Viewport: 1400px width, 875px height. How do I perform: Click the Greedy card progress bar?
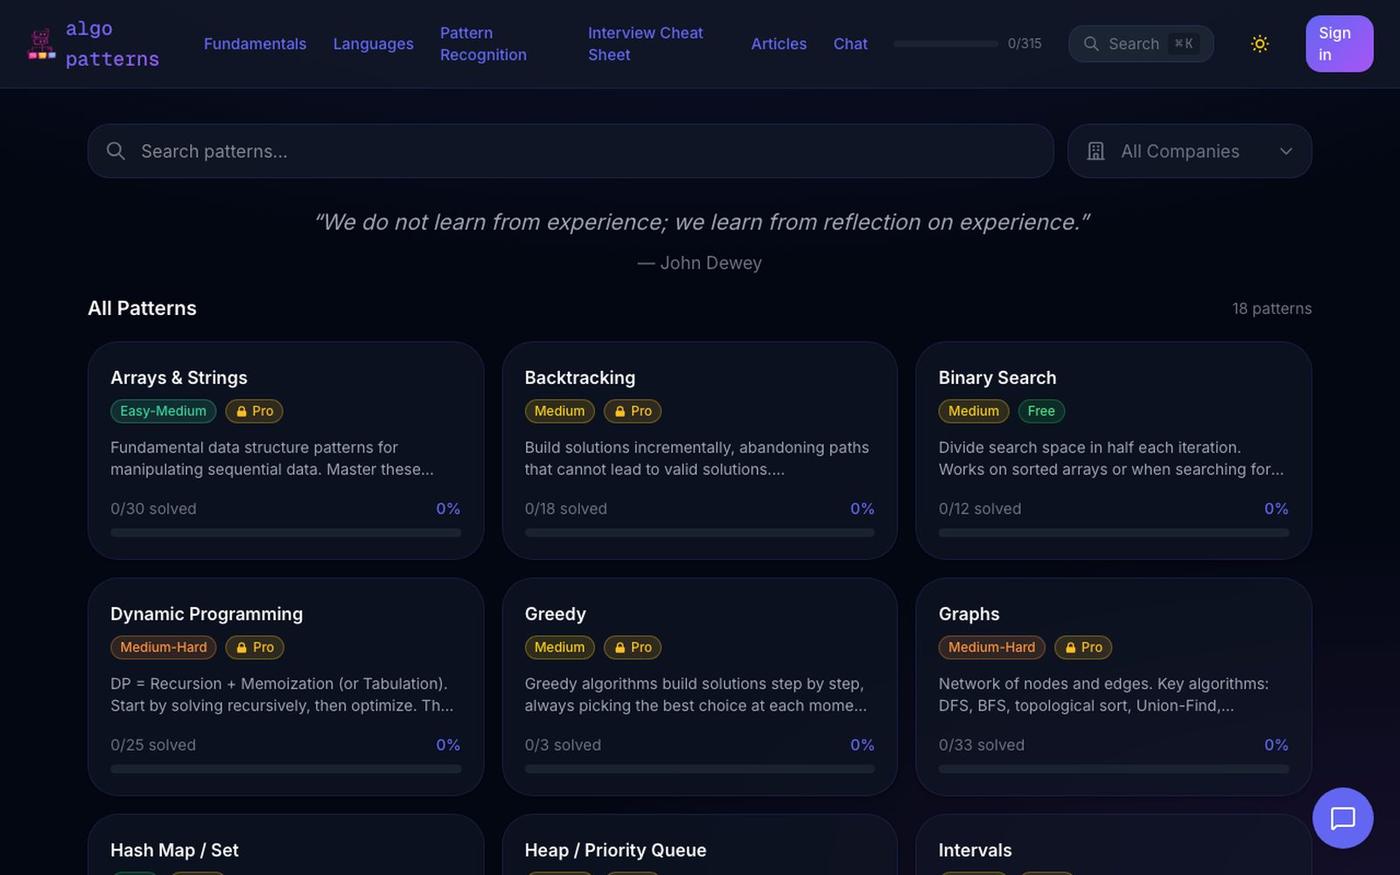700,769
